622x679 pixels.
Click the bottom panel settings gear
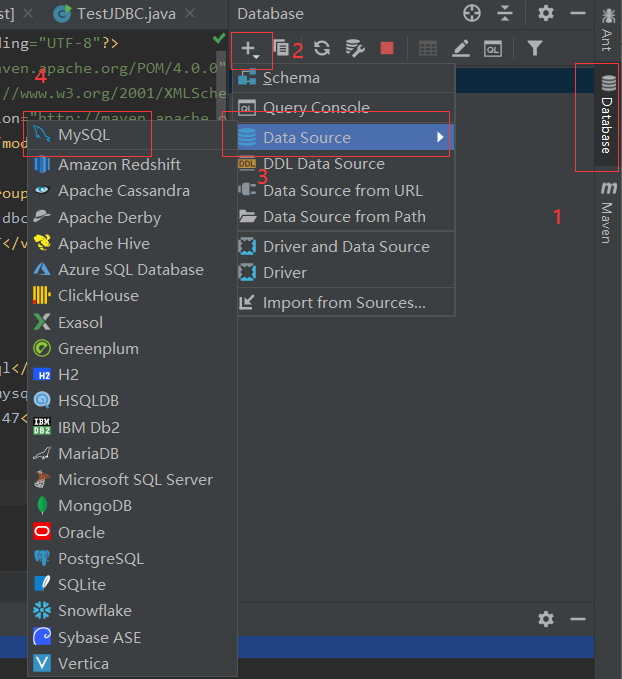[x=546, y=619]
